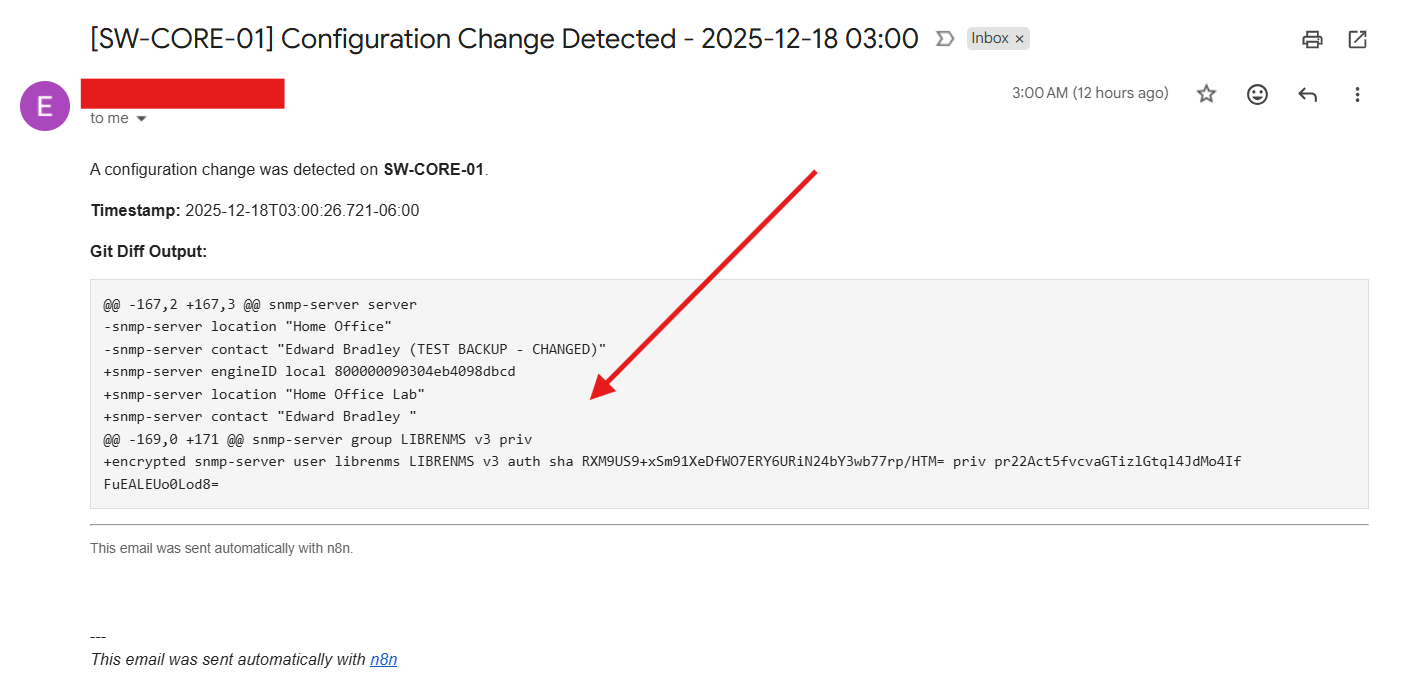Screen dimensions: 1402x680
Task: Click the 3:00 AM received timestamp
Action: pos(1089,93)
